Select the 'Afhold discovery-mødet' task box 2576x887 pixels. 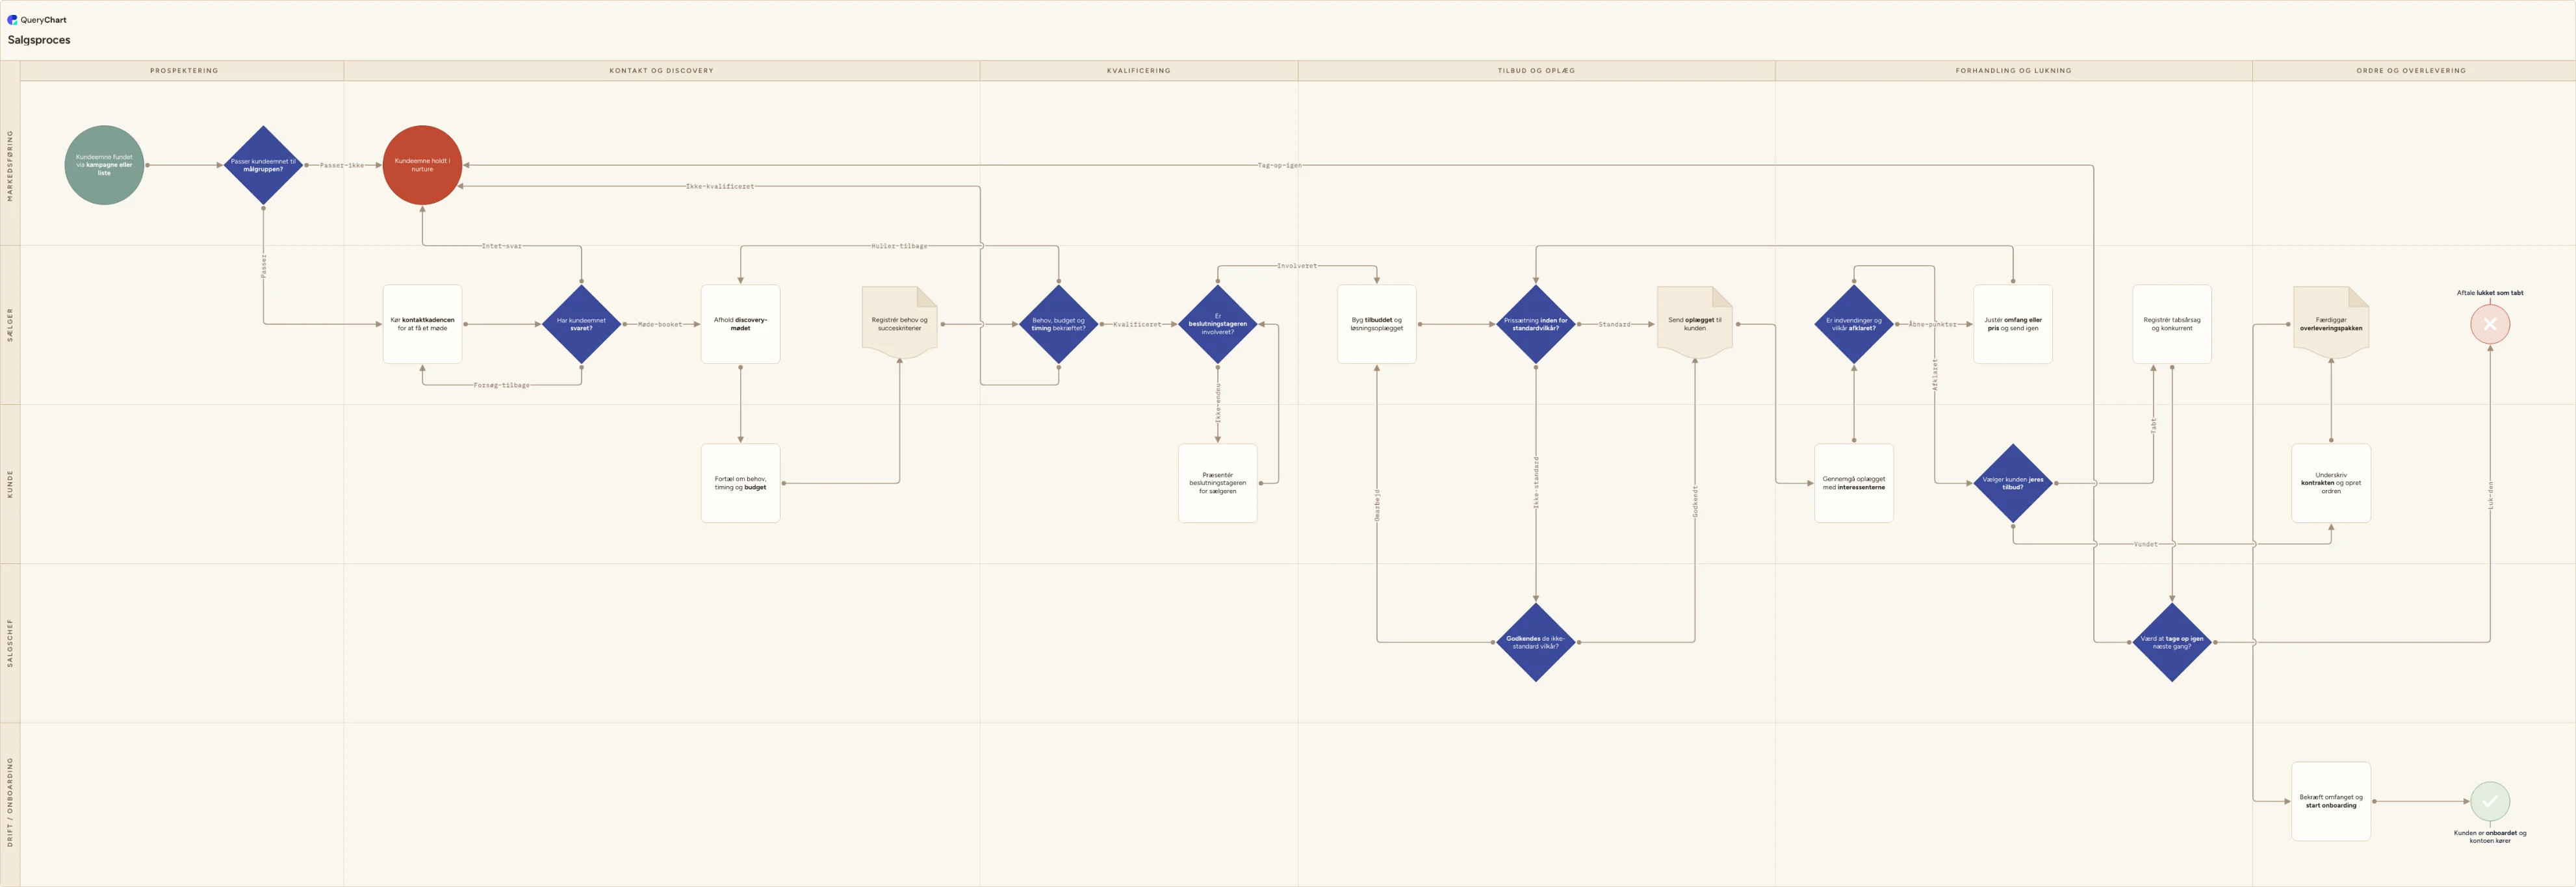pyautogui.click(x=740, y=324)
